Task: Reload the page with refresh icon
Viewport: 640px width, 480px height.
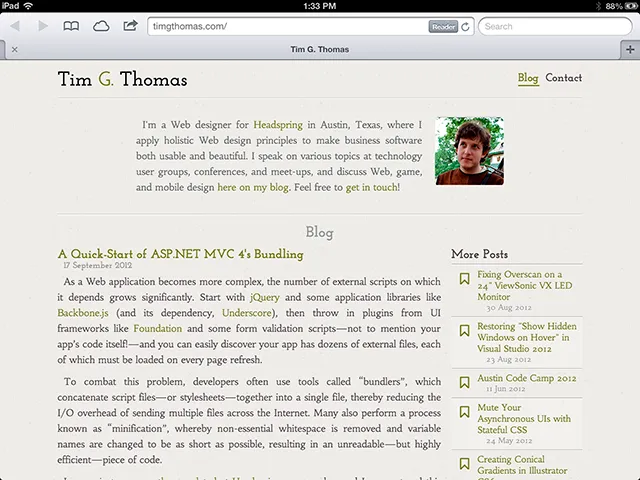Action: [x=465, y=27]
